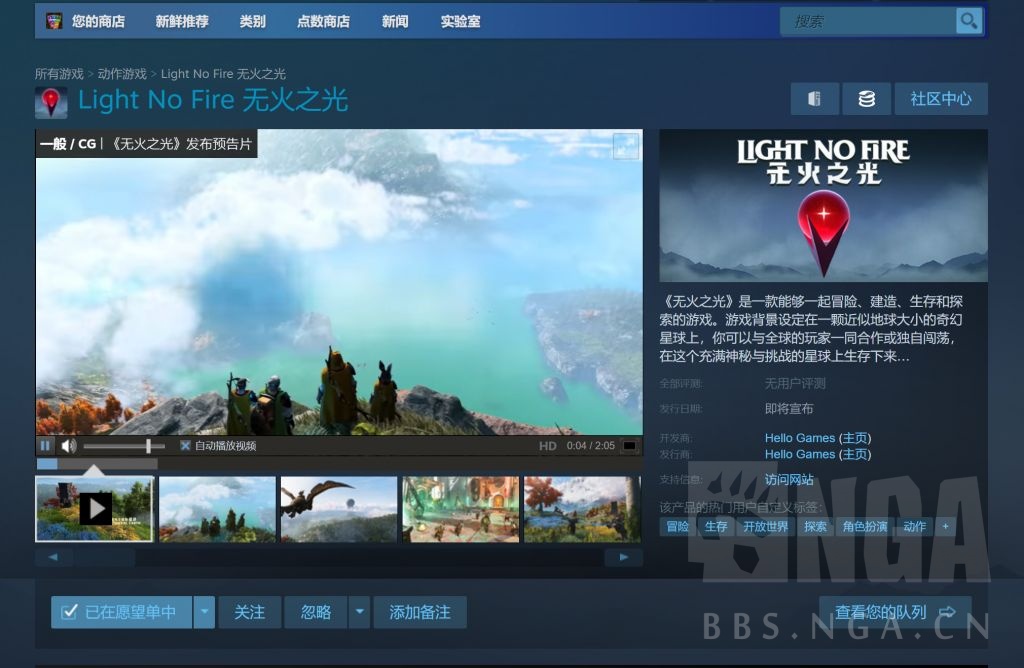
Task: Click 查看您的队列 button
Action: click(x=895, y=612)
